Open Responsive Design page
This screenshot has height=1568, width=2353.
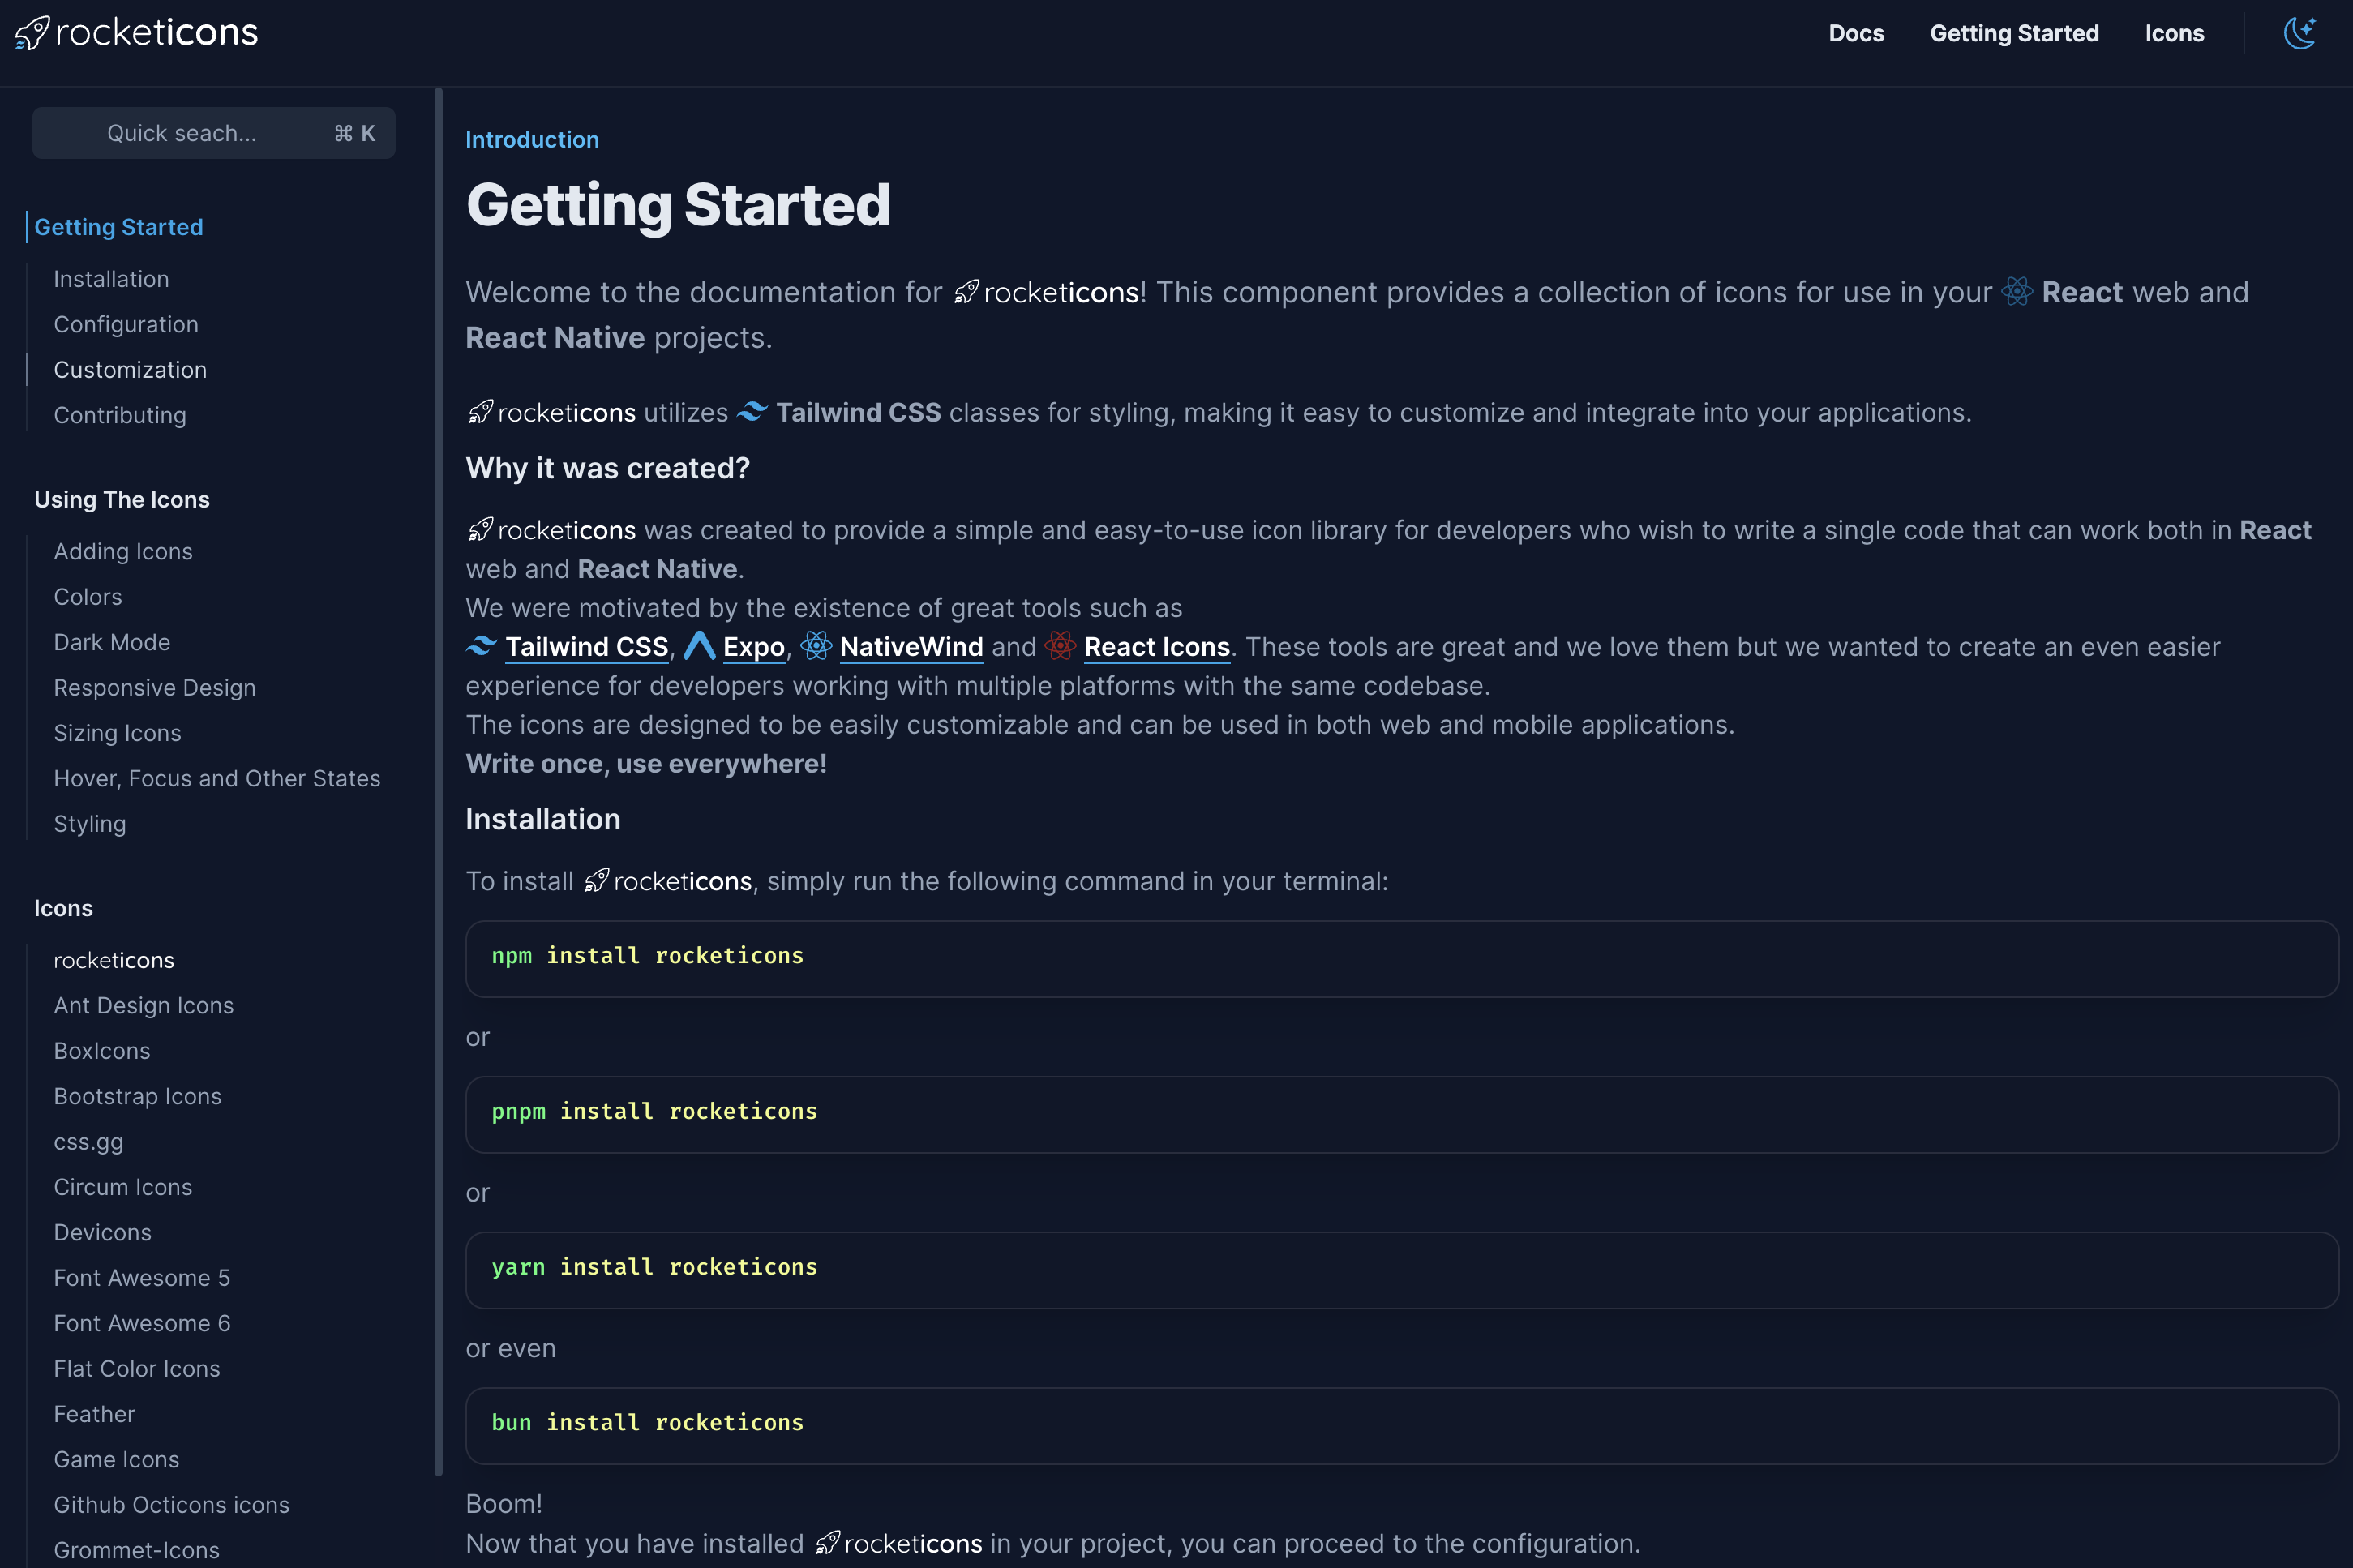pyautogui.click(x=155, y=688)
